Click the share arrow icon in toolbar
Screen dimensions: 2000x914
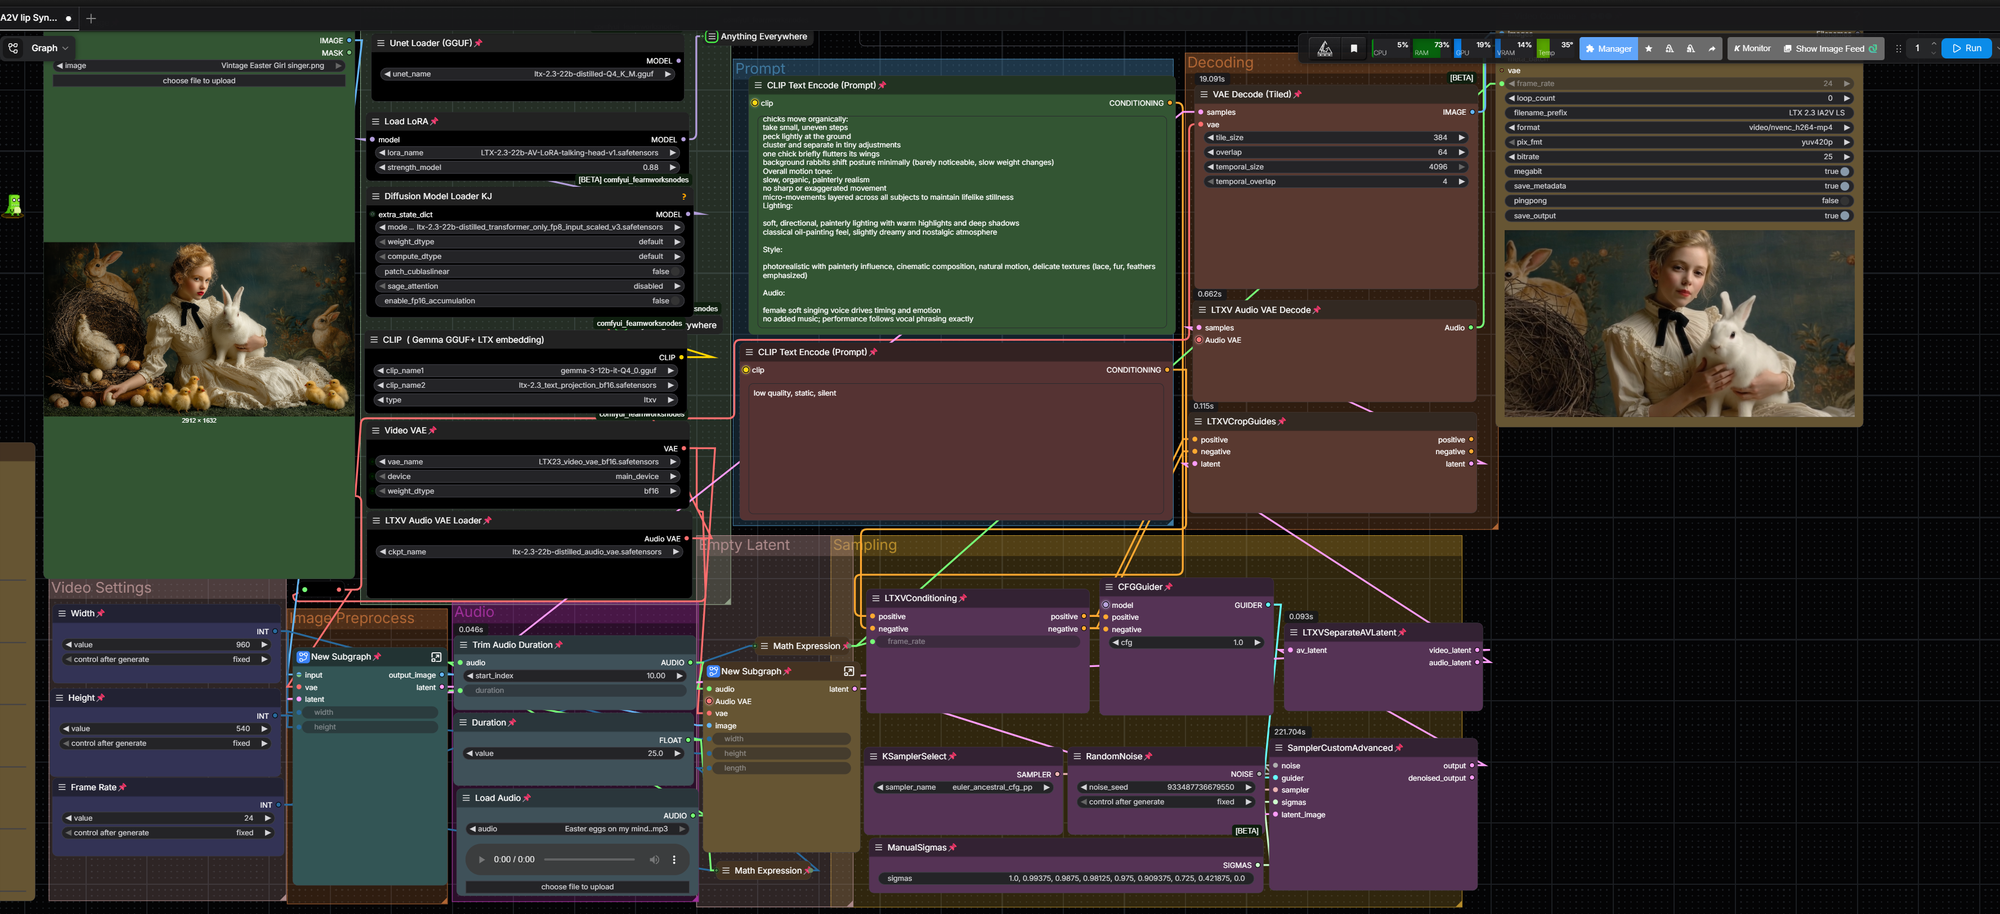(x=1712, y=48)
